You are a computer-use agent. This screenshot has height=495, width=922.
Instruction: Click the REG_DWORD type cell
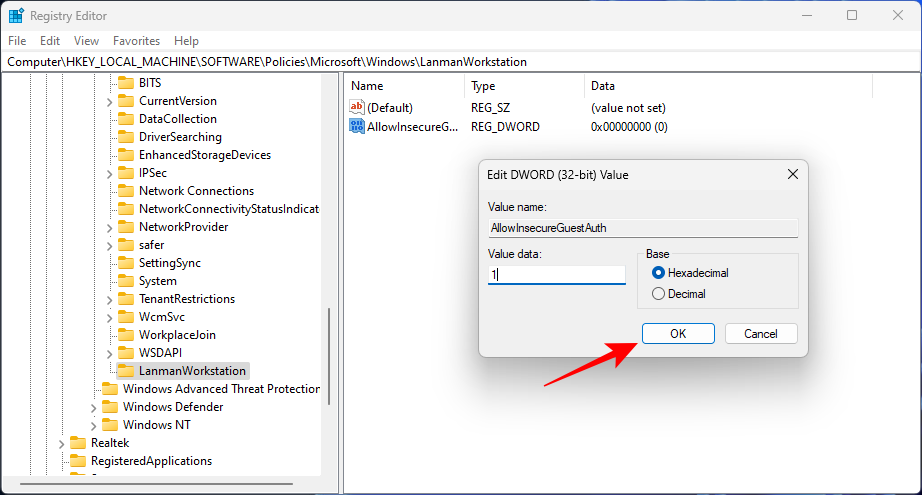505,126
